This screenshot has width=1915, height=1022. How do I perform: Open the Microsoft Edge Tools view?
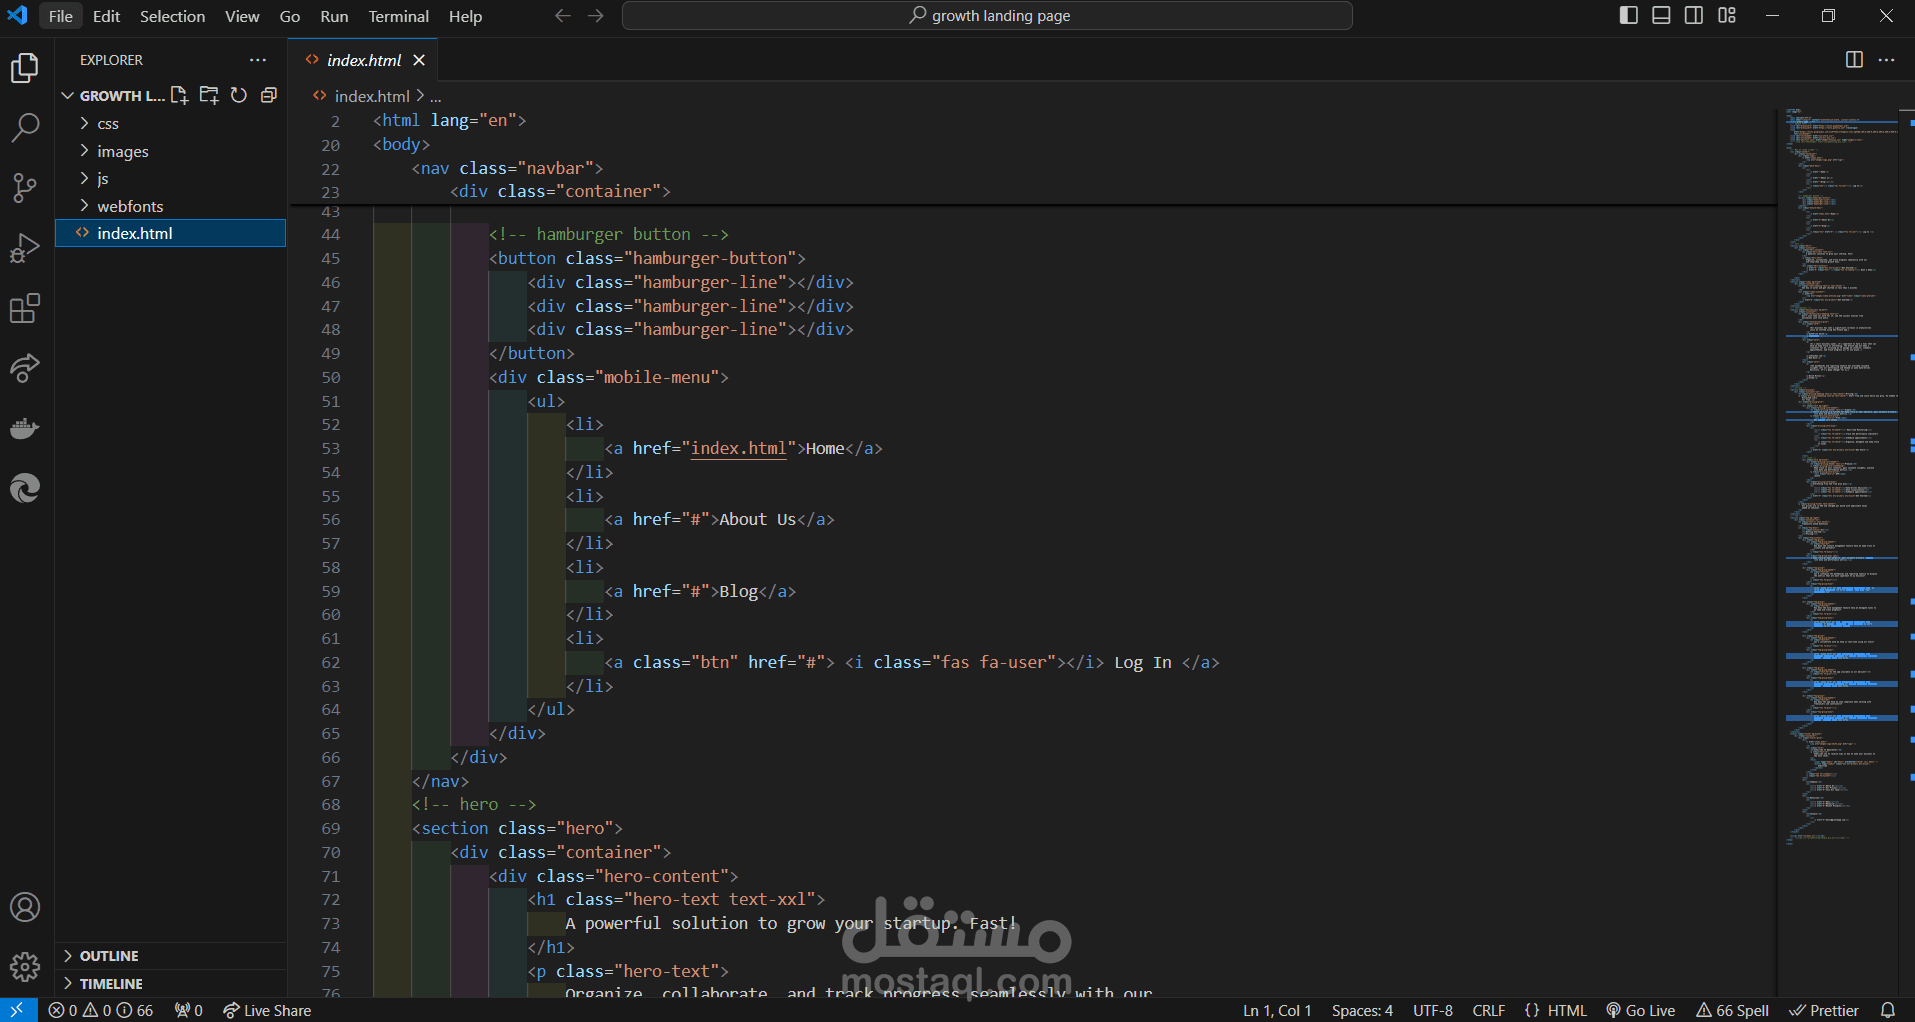click(x=25, y=488)
